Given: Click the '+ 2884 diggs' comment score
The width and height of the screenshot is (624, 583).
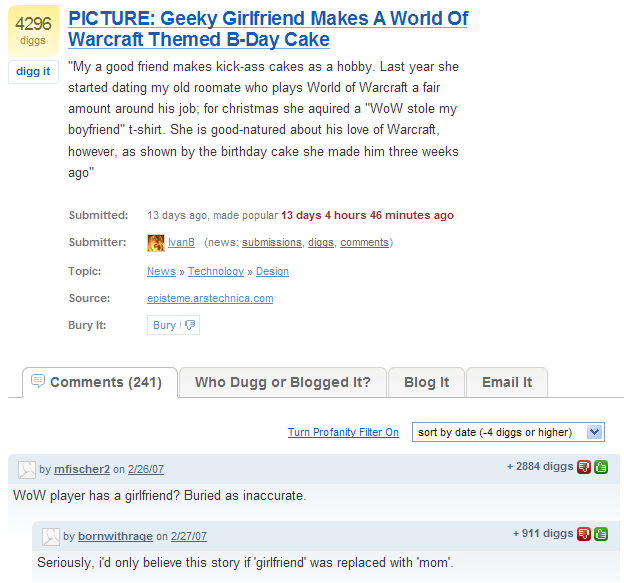Looking at the screenshot, I should (540, 466).
